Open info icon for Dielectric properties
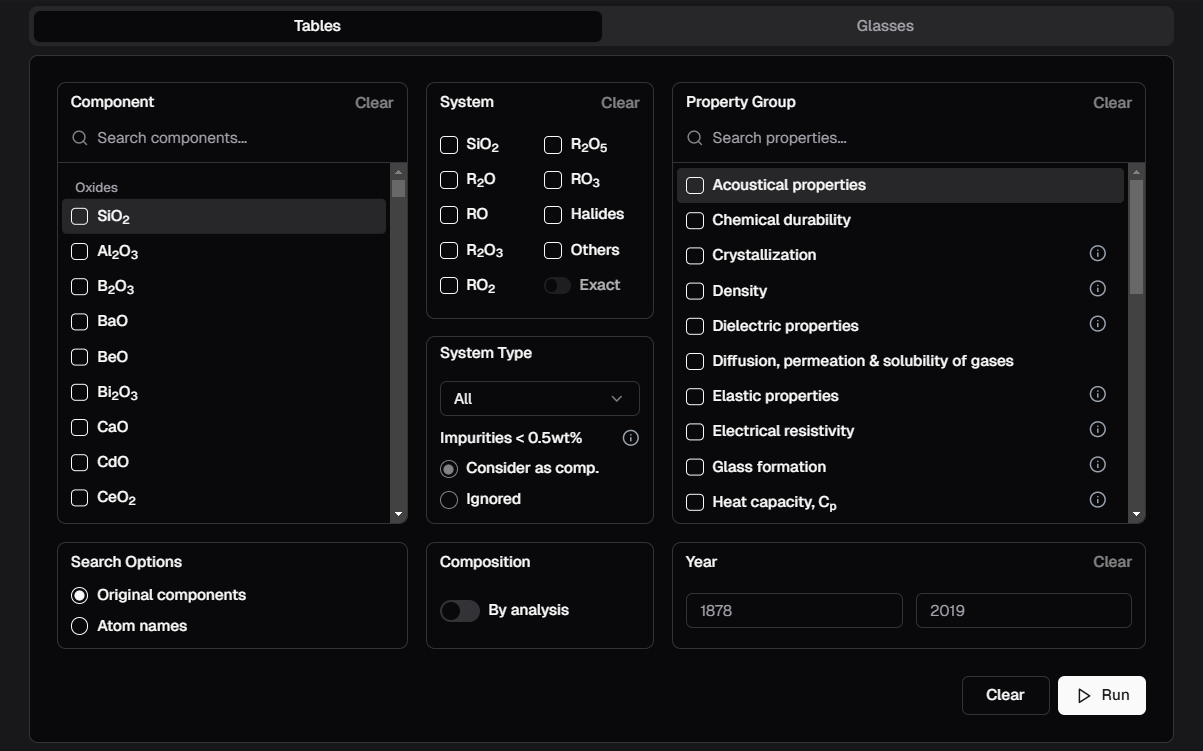This screenshot has width=1203, height=751. (1097, 324)
